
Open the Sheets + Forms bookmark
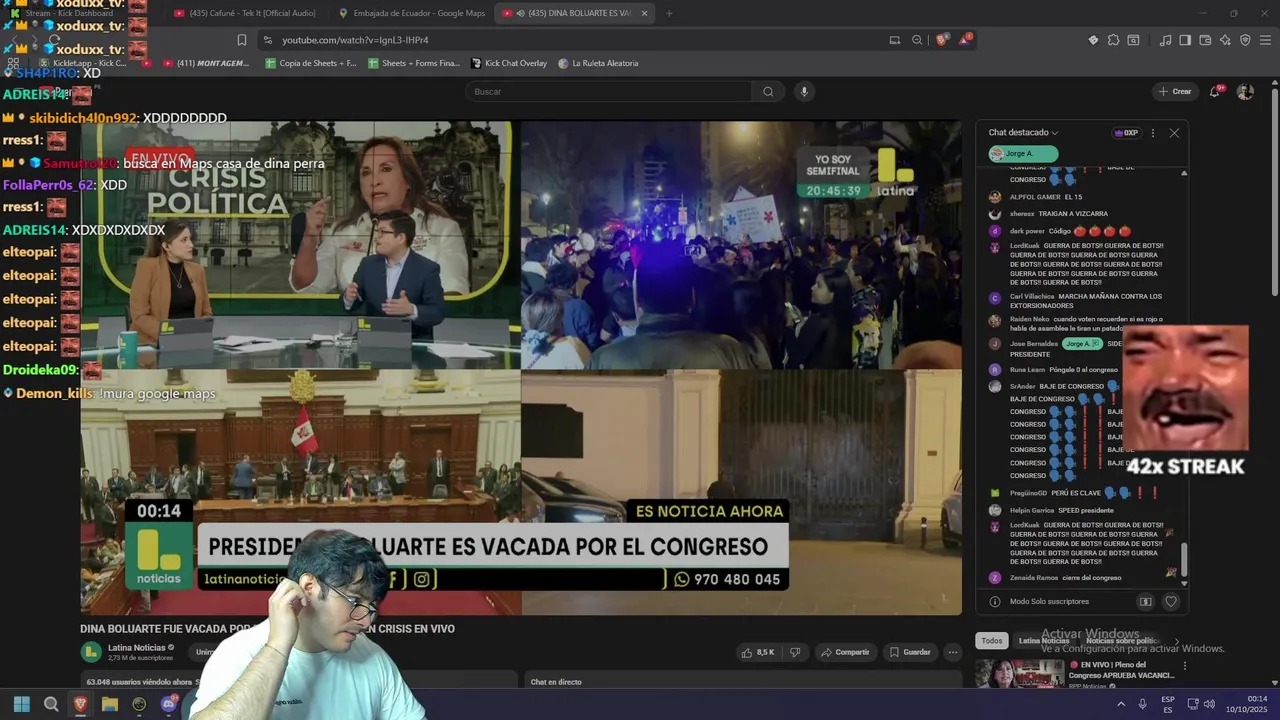coord(414,63)
